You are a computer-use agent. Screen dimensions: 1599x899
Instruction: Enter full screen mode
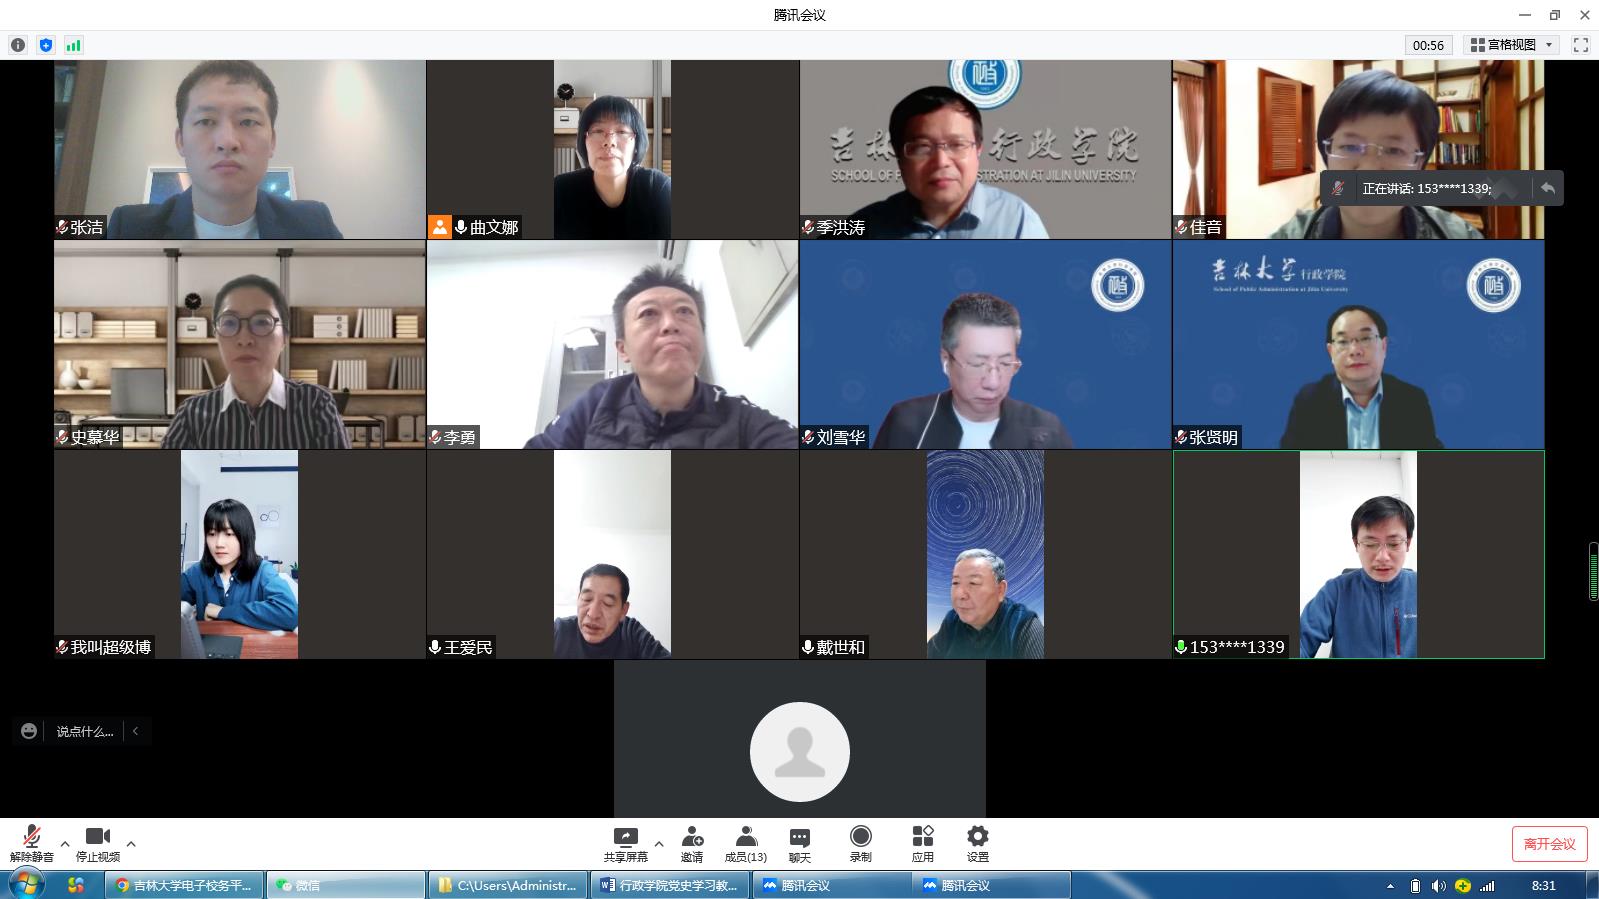coord(1580,45)
